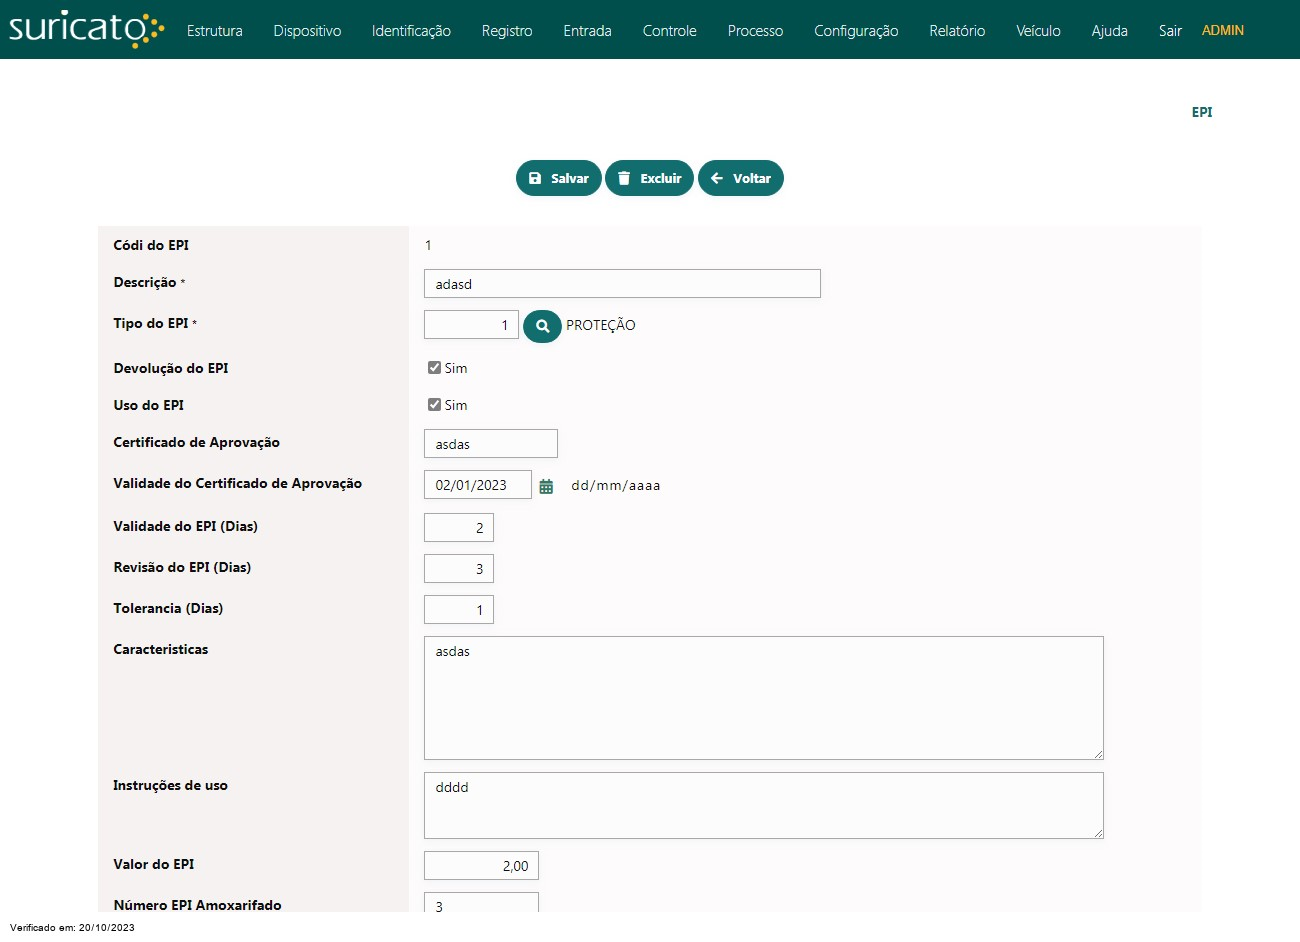The image size is (1300, 942).
Task: Click the Salvar save button
Action: [558, 178]
